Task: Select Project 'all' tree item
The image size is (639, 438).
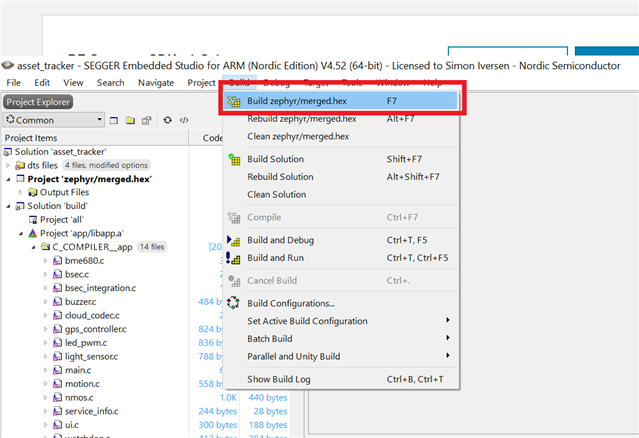Action: (62, 220)
